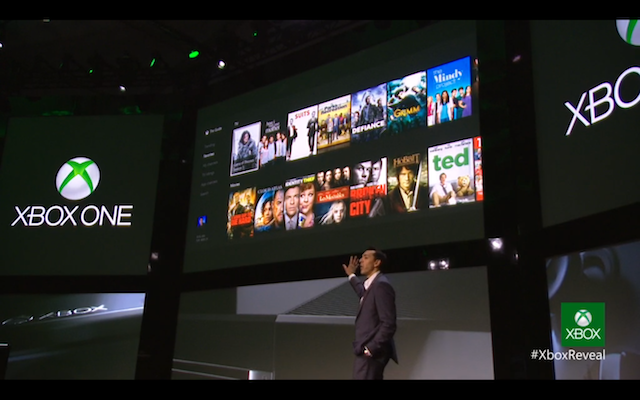Select the Defiance show tile
The height and width of the screenshot is (400, 640).
369,112
